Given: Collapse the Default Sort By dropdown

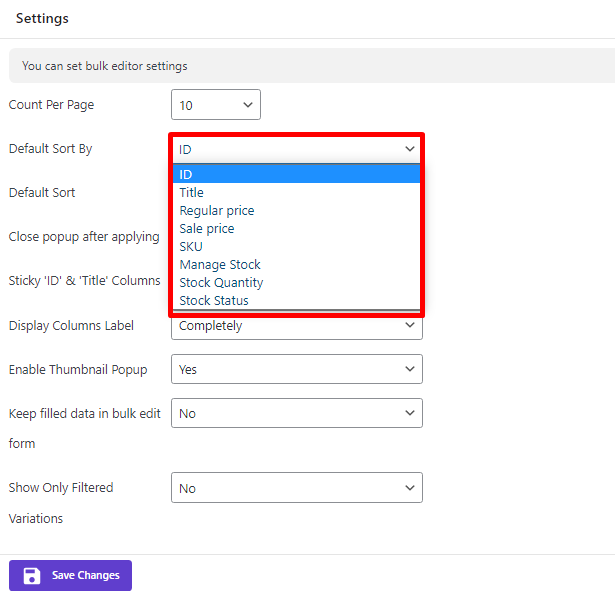Looking at the screenshot, I should pos(297,149).
